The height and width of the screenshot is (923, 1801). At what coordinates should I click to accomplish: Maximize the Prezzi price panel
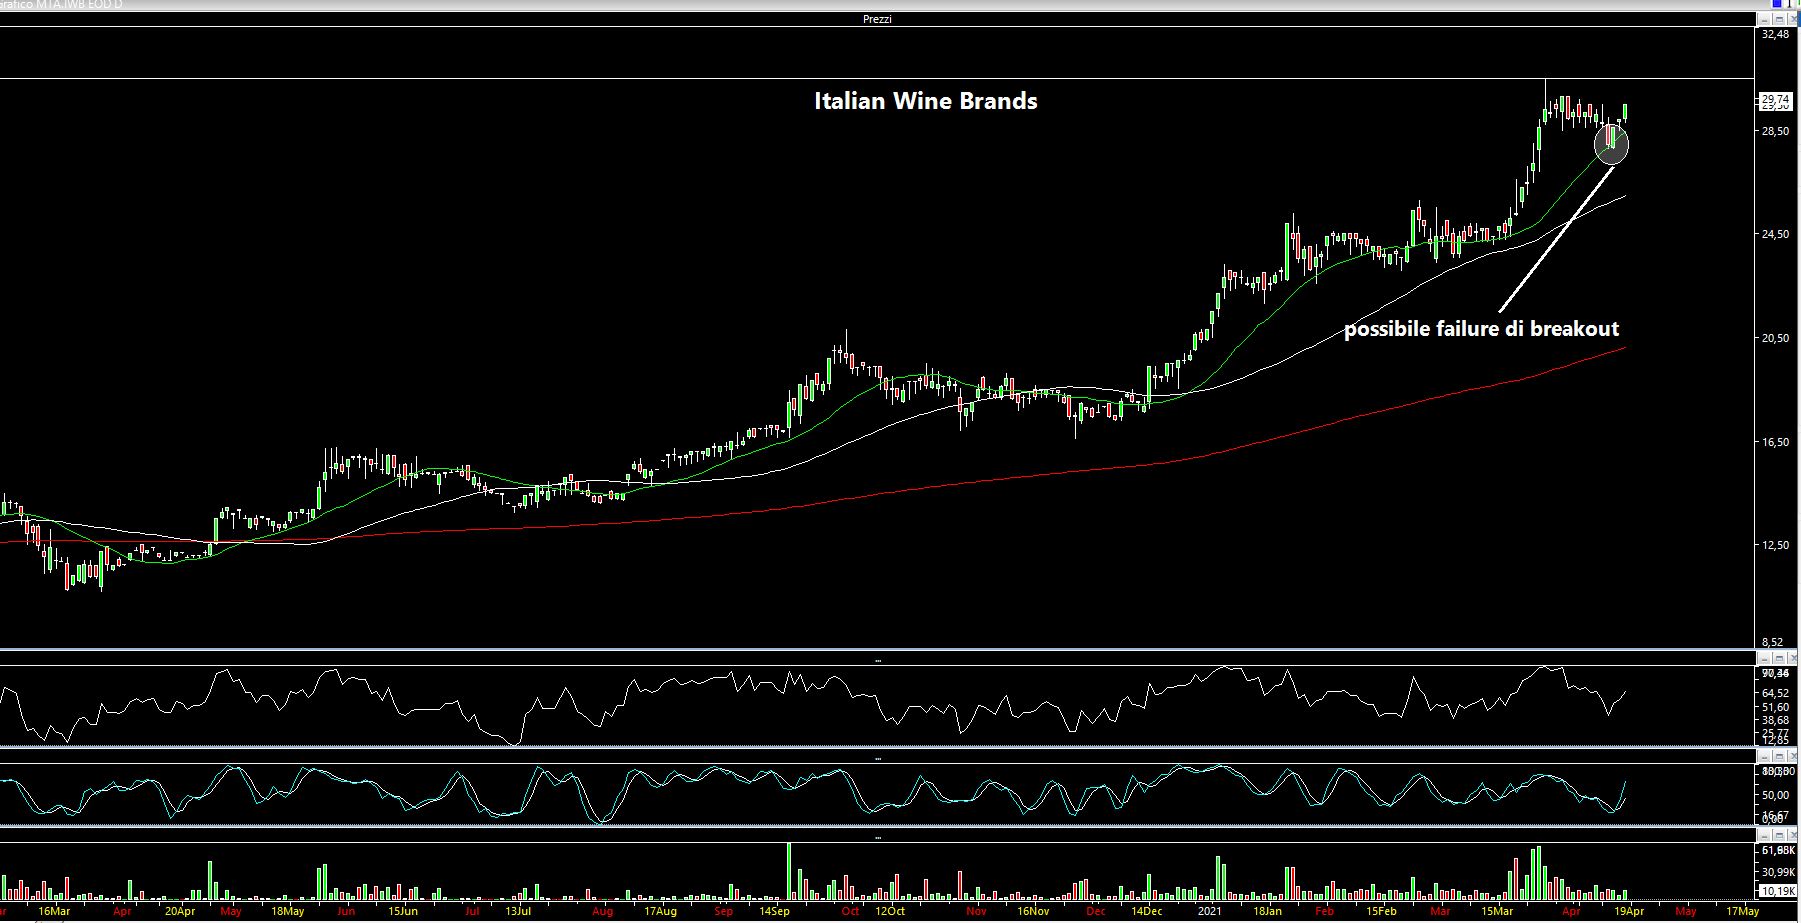coord(1779,19)
